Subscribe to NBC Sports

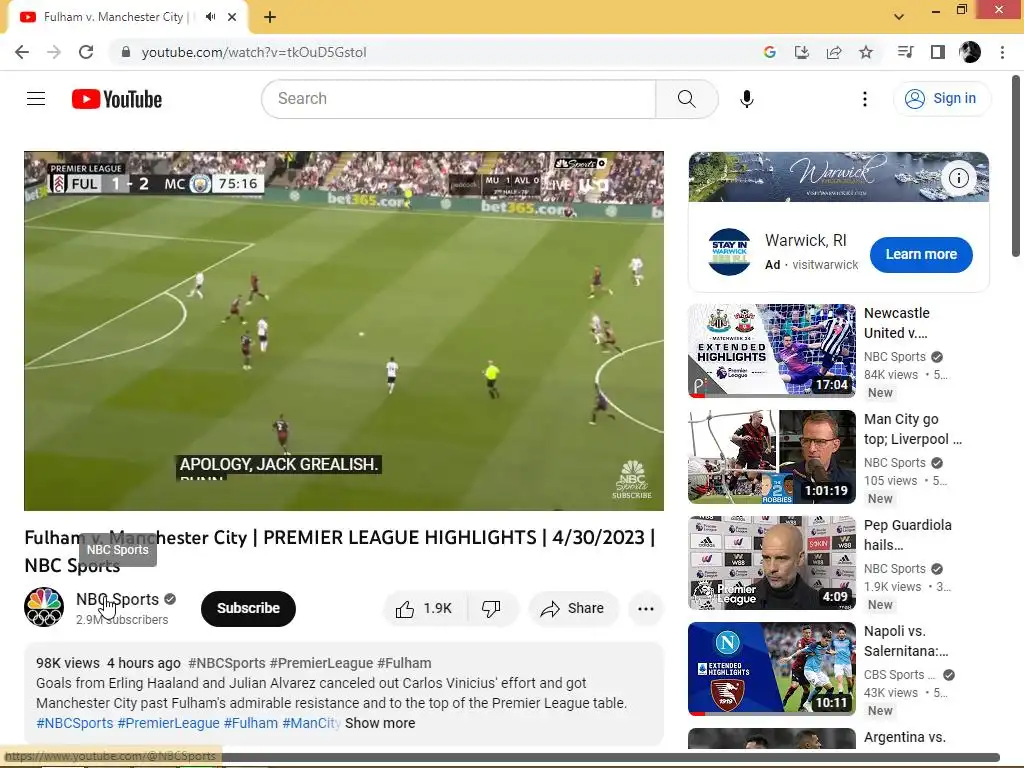(248, 609)
